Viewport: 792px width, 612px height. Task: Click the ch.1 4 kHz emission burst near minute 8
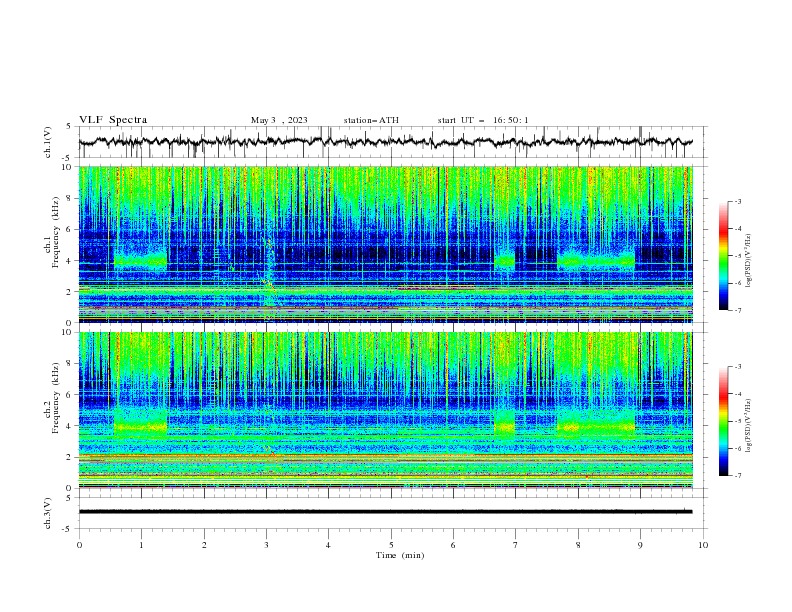tap(596, 261)
